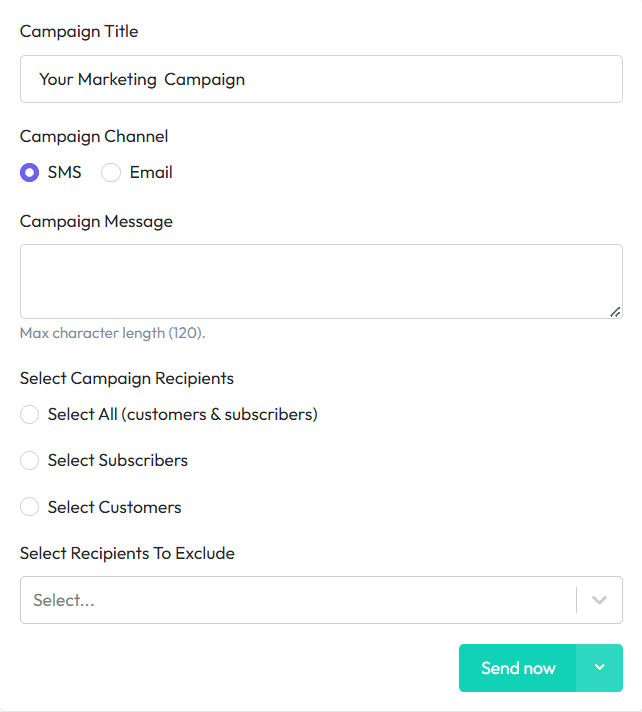The width and height of the screenshot is (642, 712).
Task: Click the message box resize handle
Action: coord(615,312)
